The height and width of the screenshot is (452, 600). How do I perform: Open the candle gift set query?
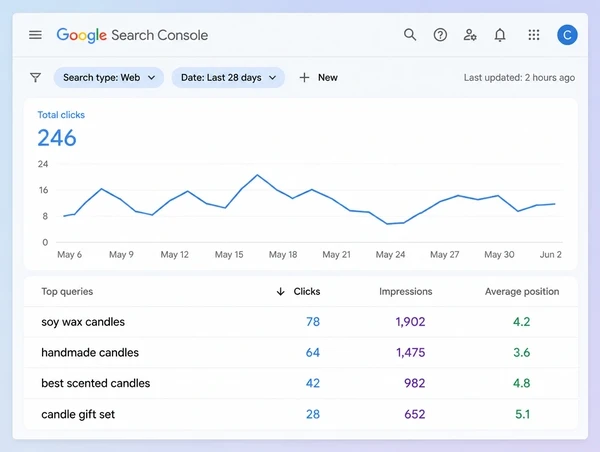pyautogui.click(x=78, y=414)
